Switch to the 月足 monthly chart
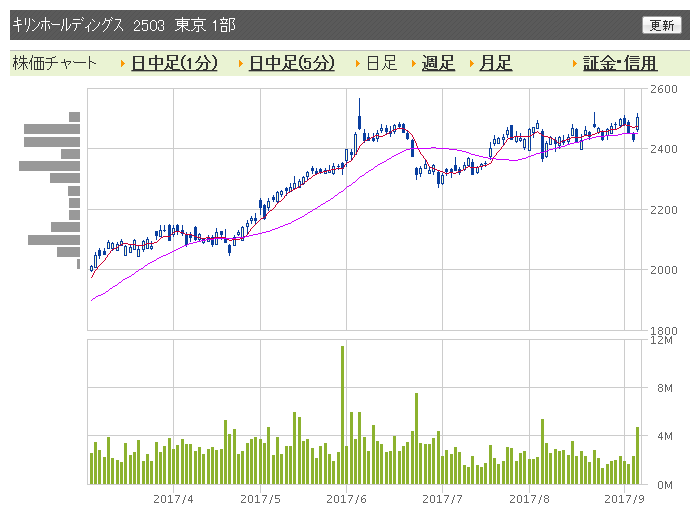 pos(496,63)
